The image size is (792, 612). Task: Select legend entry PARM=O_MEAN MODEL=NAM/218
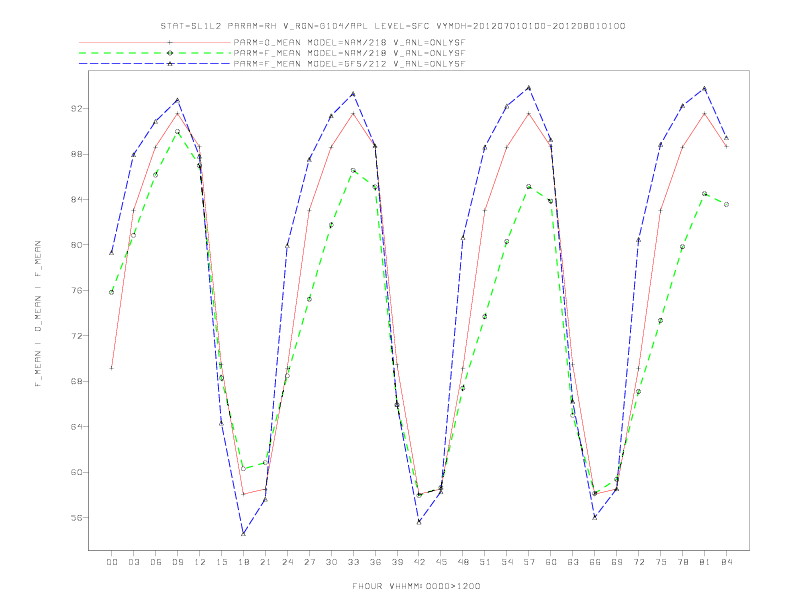(x=350, y=42)
